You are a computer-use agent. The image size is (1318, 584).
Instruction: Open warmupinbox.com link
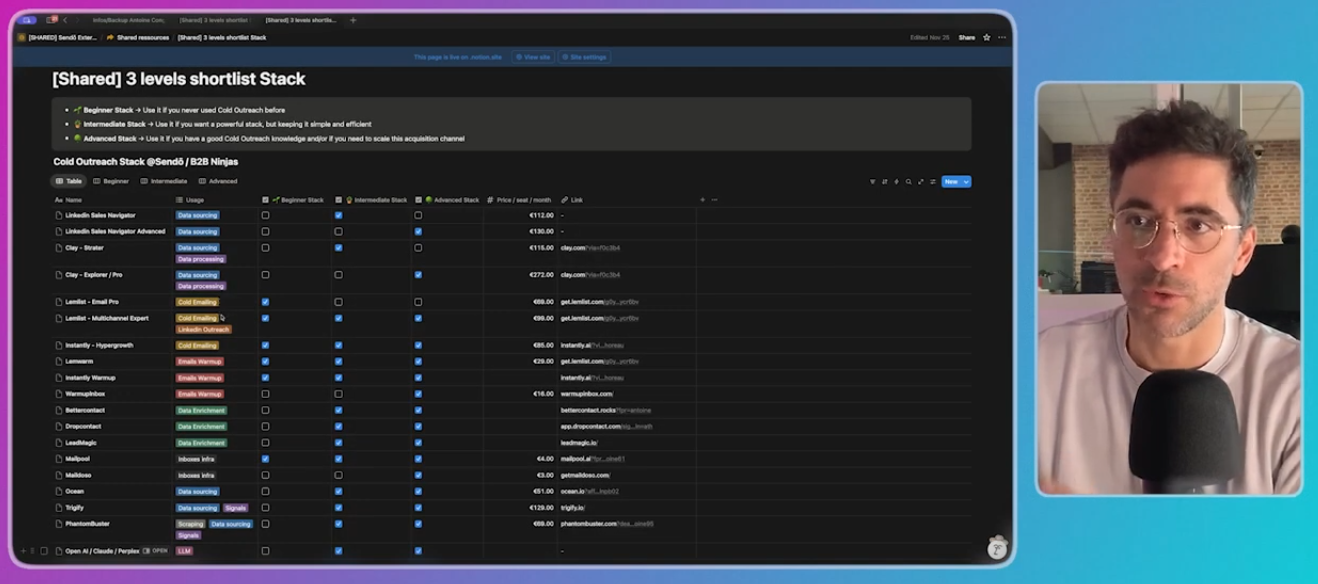tap(587, 394)
